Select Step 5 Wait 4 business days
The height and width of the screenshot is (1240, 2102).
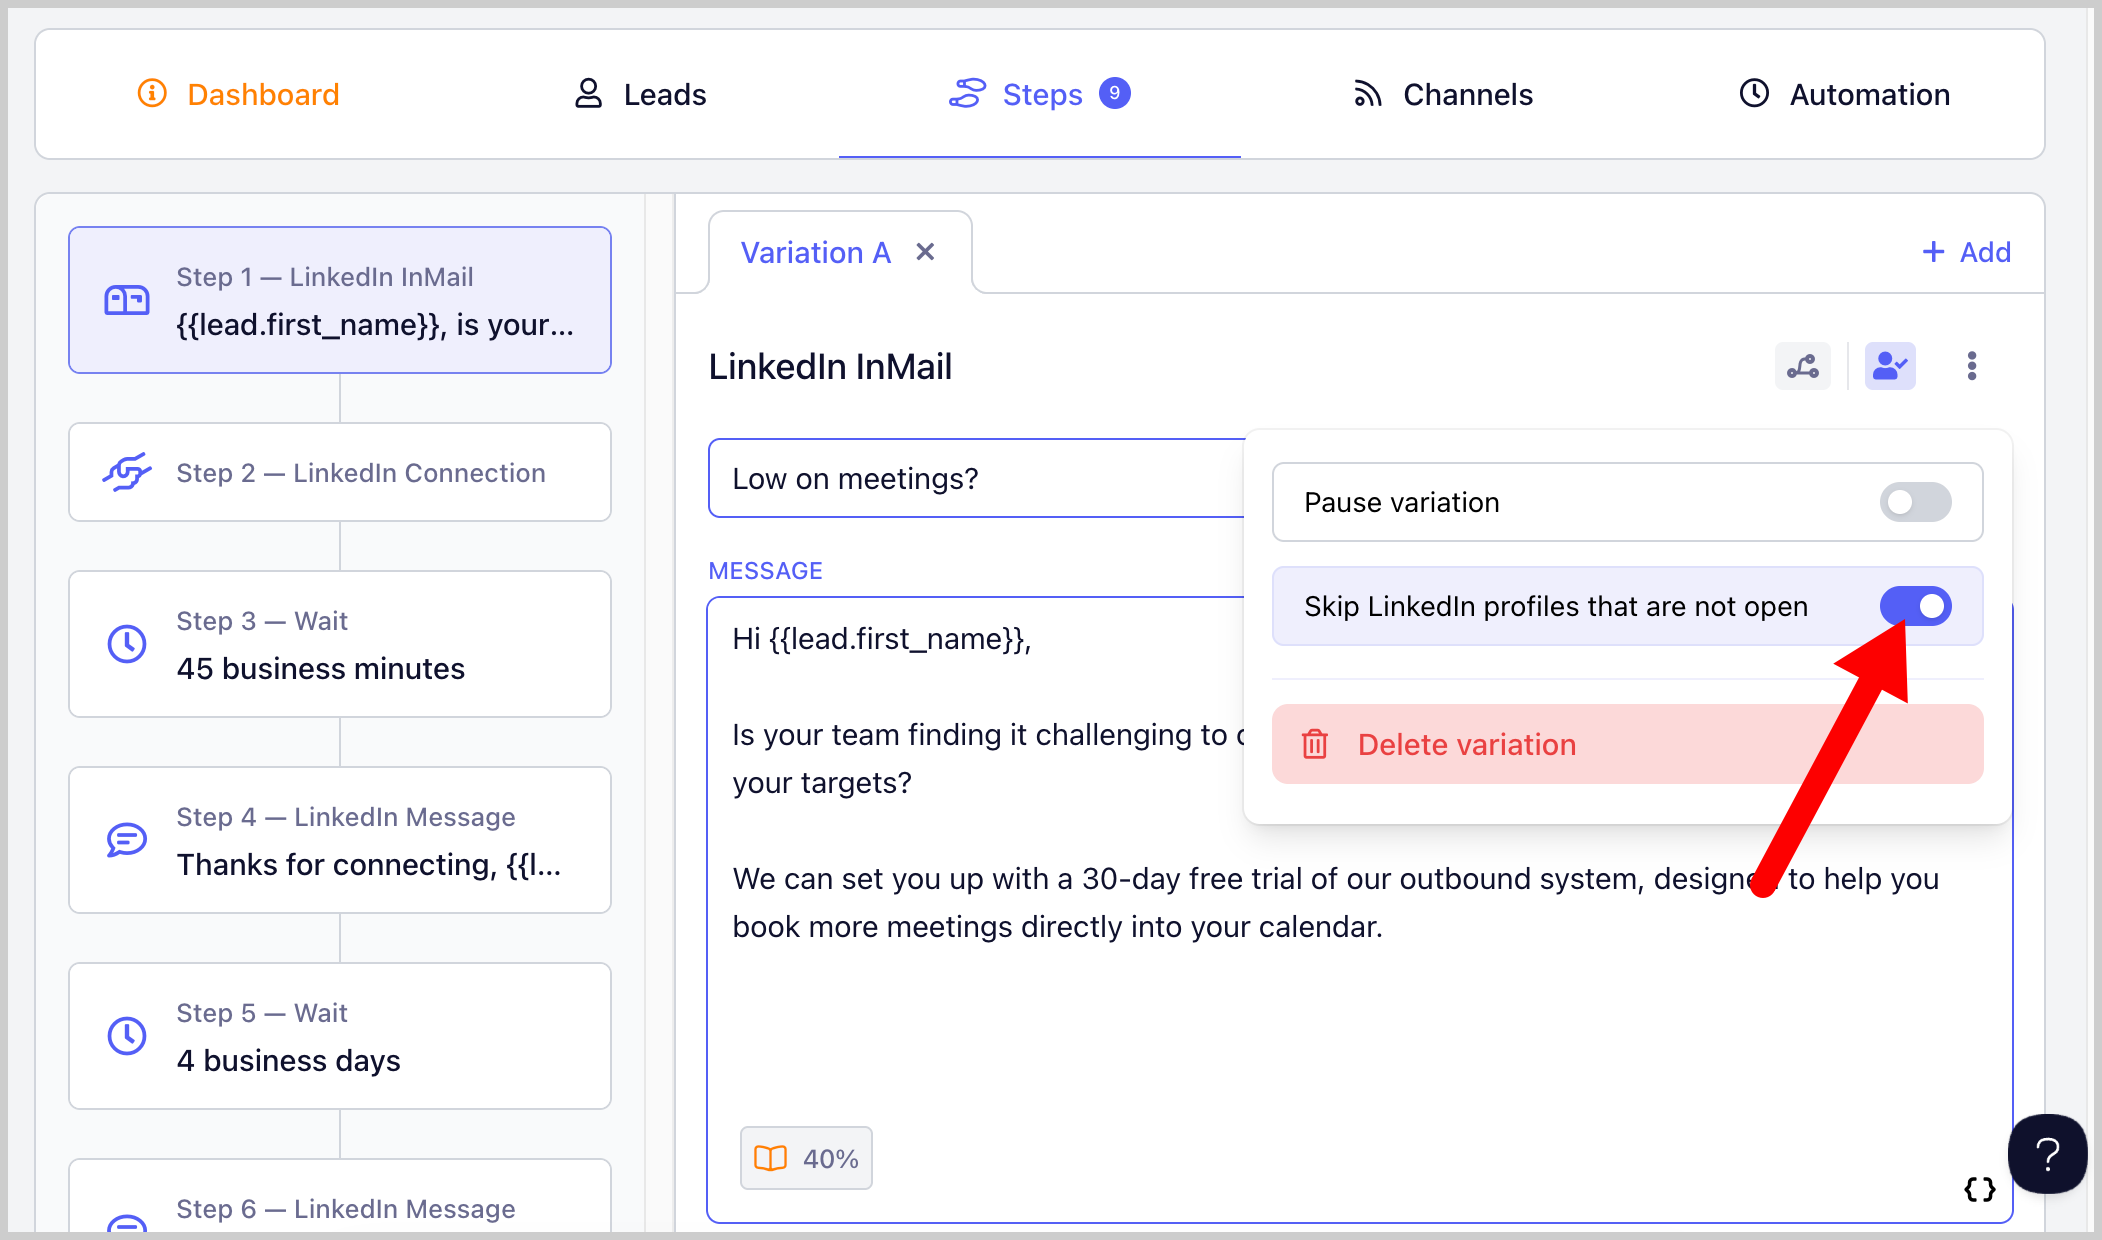point(340,1036)
